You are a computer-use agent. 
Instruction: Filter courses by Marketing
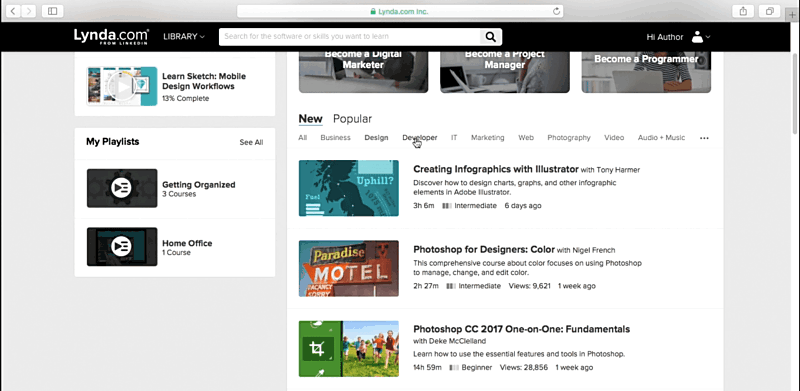[487, 138]
